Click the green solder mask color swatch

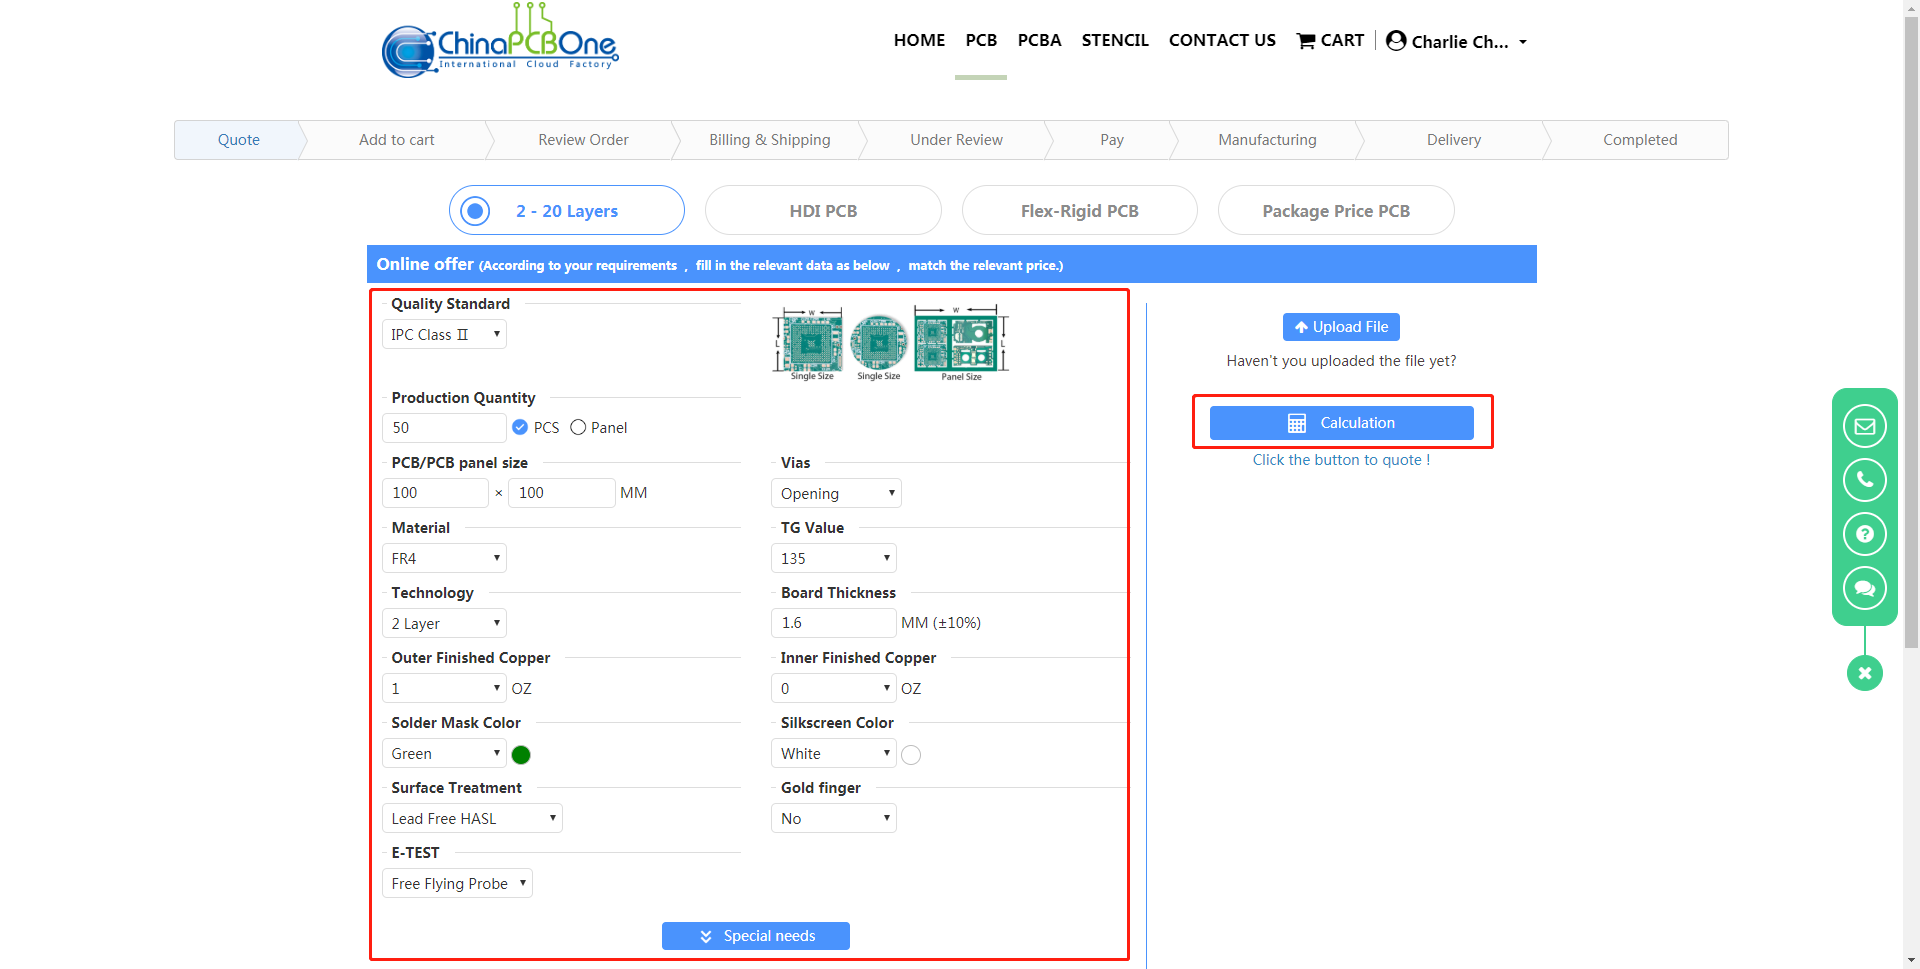pos(521,755)
